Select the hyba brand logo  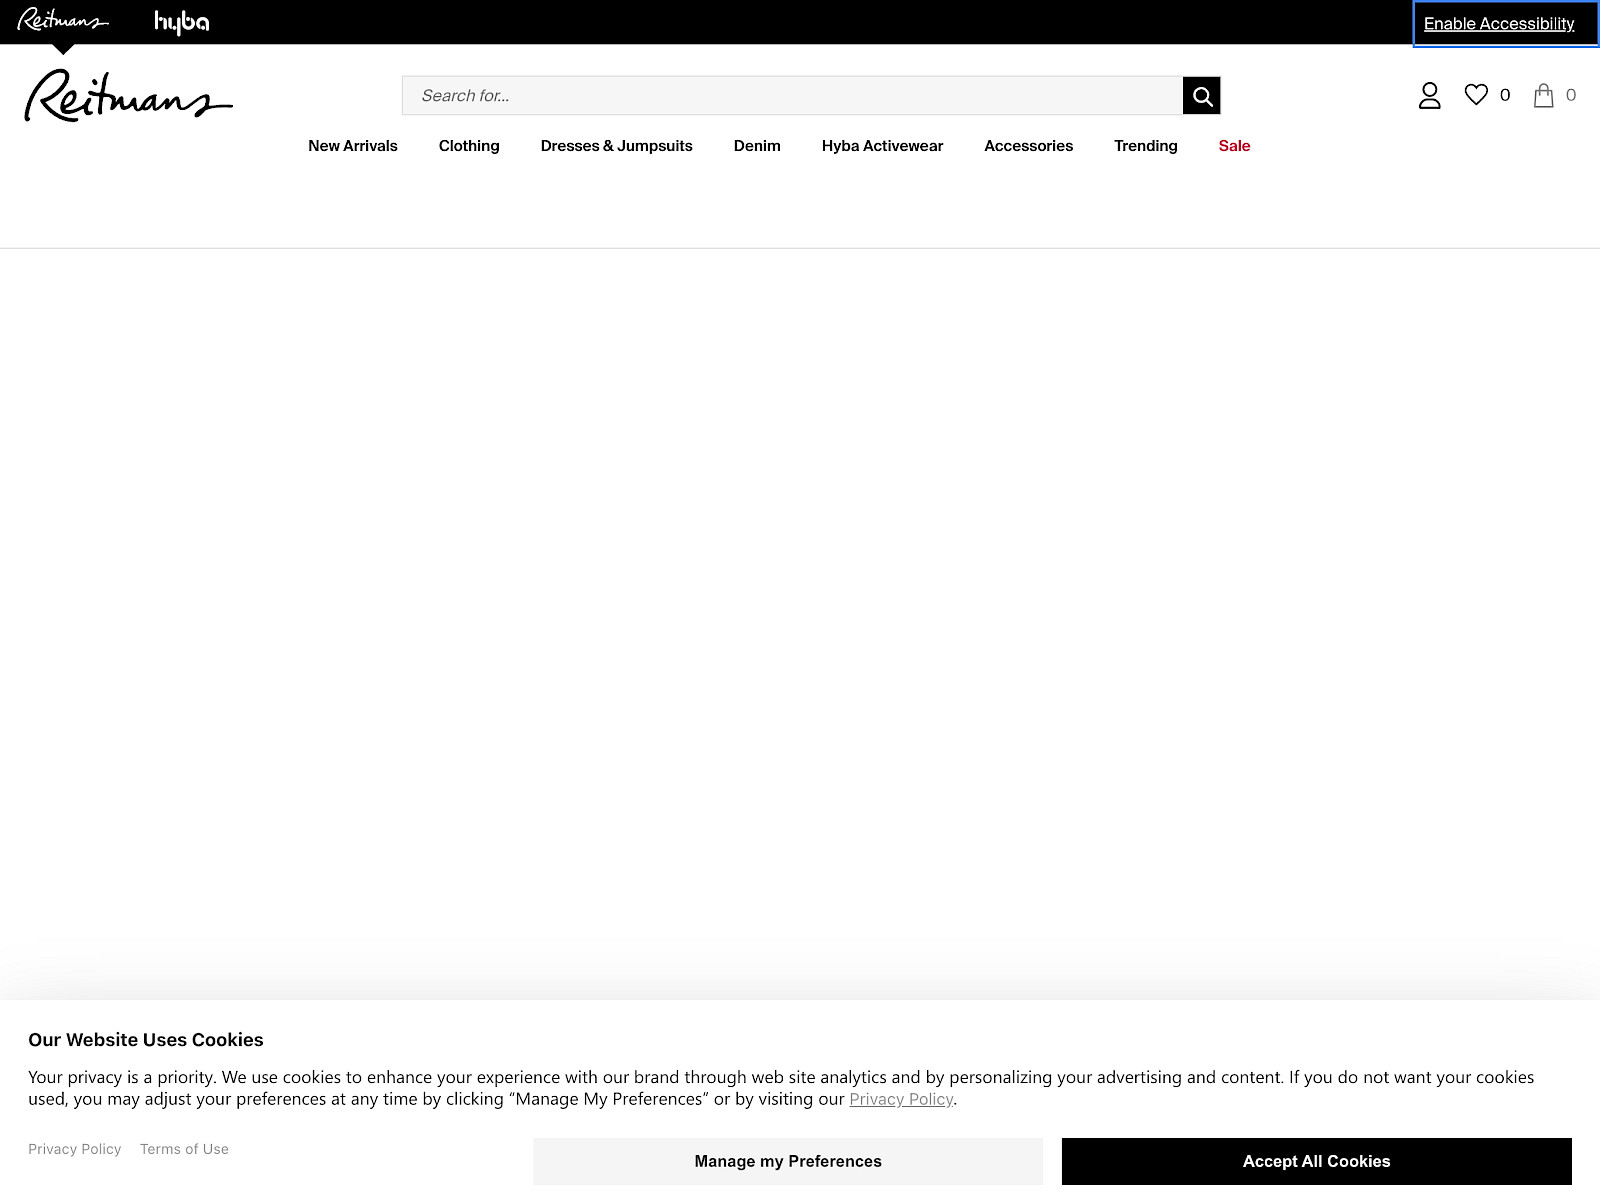pos(182,21)
